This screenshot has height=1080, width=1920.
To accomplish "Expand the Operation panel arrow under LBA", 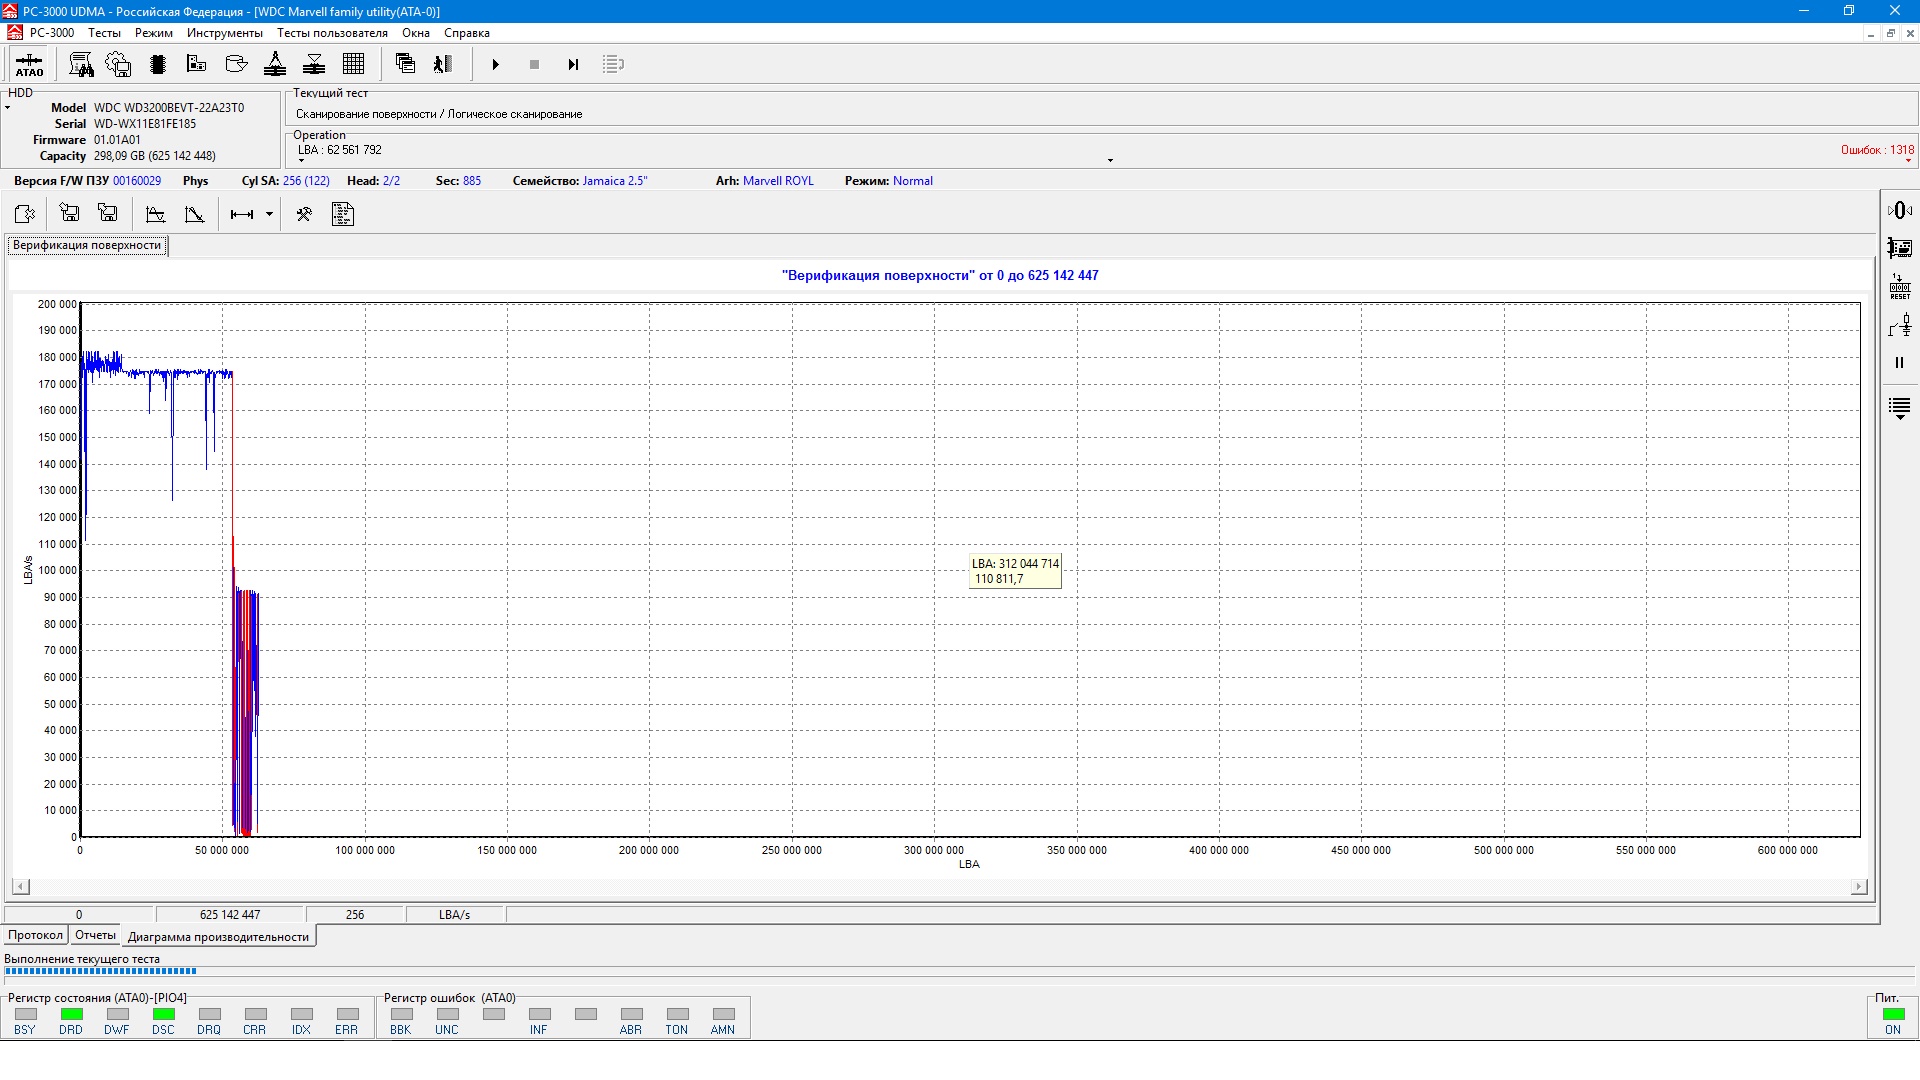I will pos(301,161).
